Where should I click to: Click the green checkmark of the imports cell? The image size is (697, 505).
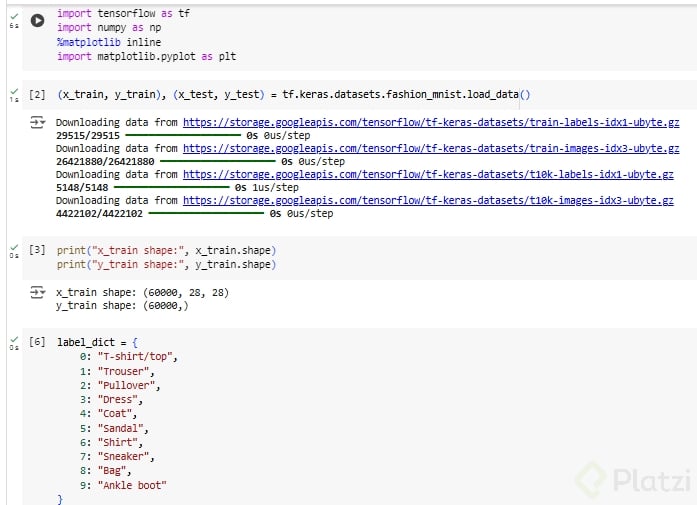13,16
